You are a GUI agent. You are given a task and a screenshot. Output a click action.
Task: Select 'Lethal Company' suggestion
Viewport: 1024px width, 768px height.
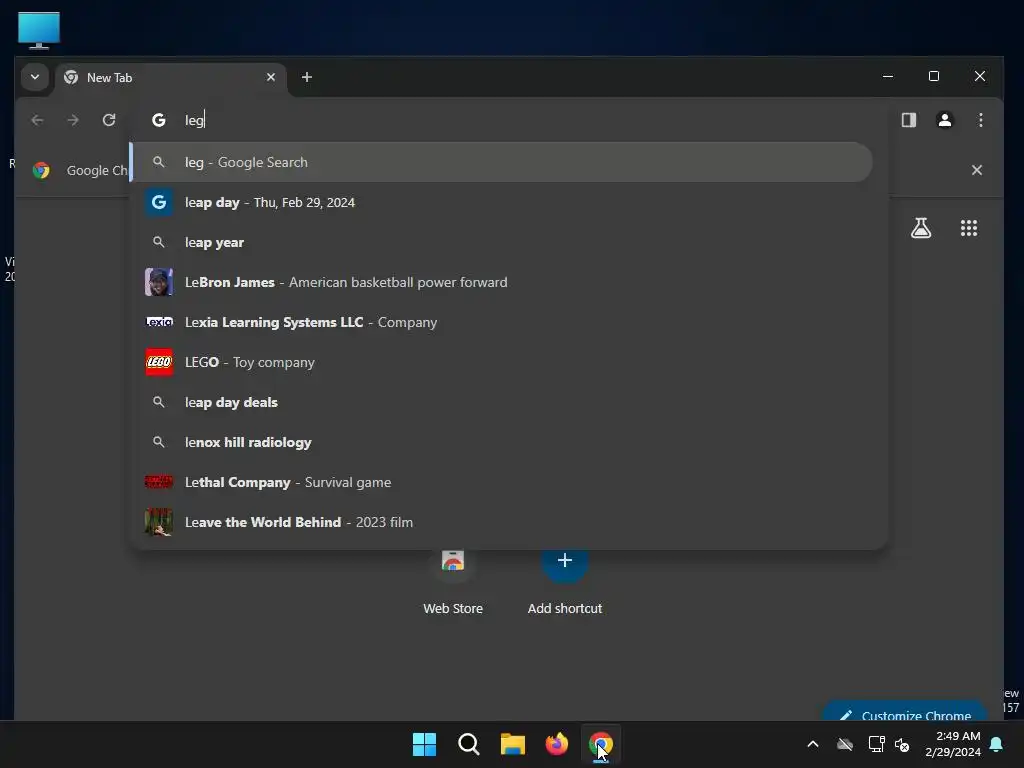point(502,482)
